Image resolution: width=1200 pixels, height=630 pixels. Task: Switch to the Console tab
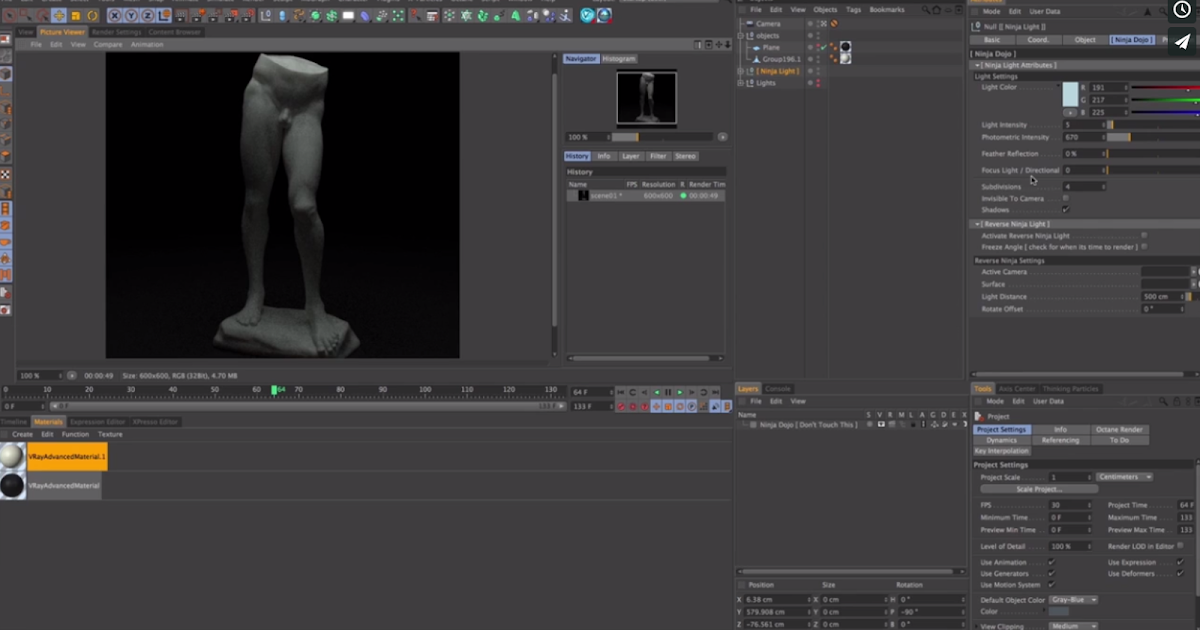click(778, 388)
